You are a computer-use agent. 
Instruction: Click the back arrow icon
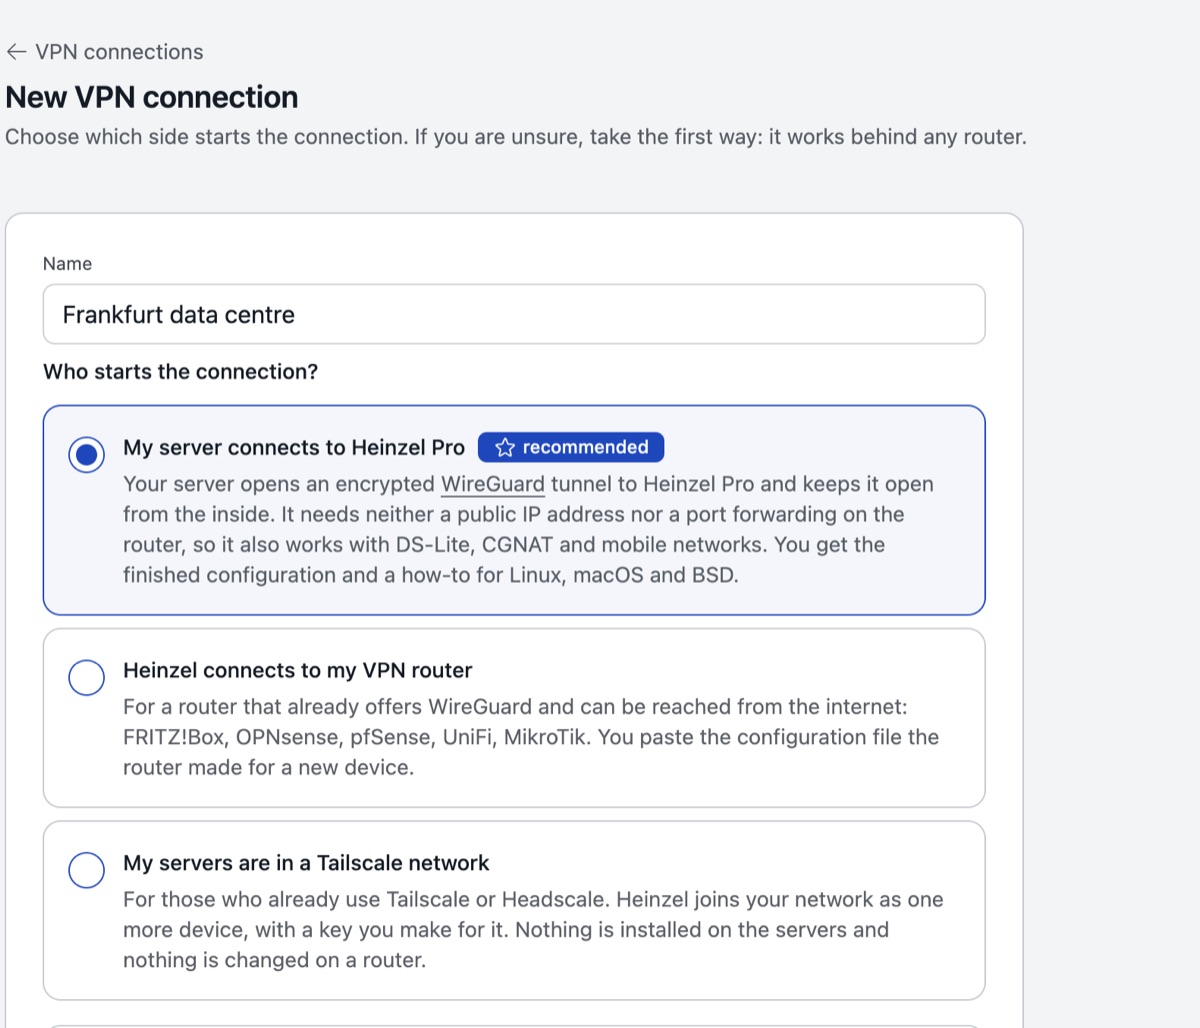[16, 52]
